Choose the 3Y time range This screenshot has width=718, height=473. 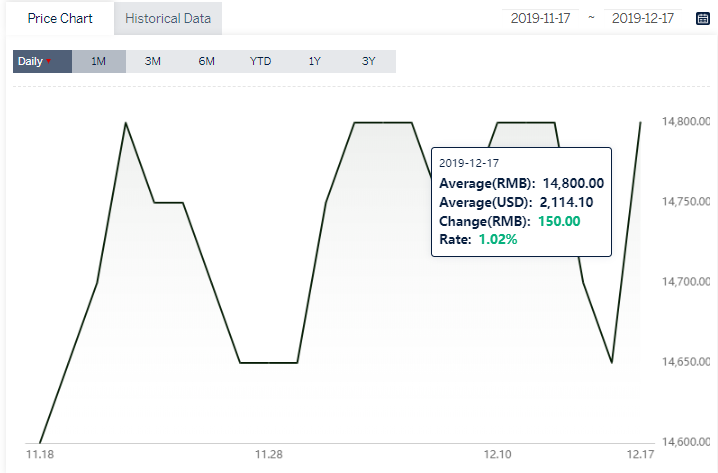tap(368, 61)
